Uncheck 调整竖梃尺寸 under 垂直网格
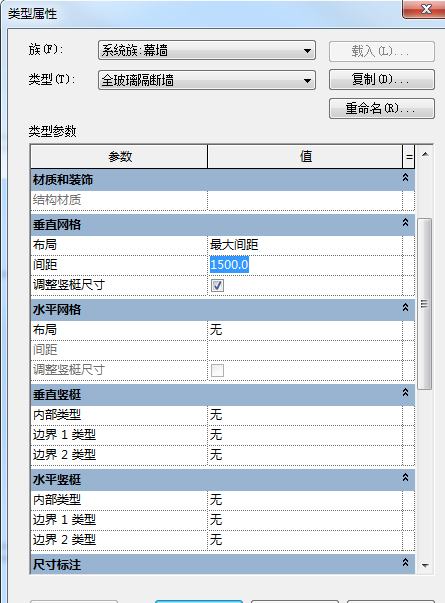The width and height of the screenshot is (445, 603). tap(217, 285)
